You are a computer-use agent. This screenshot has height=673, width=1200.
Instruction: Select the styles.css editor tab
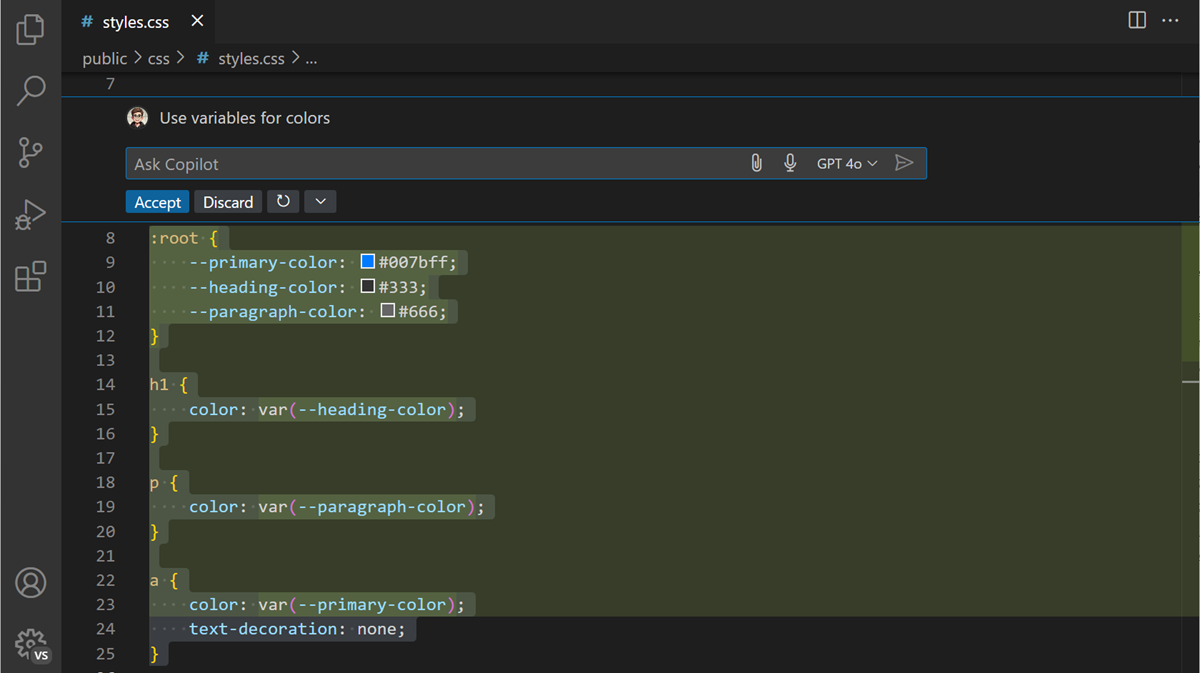135,22
